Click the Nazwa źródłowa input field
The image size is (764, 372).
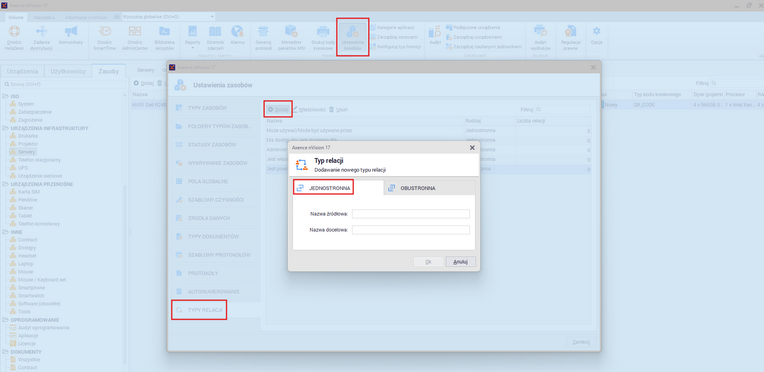pyautogui.click(x=411, y=214)
